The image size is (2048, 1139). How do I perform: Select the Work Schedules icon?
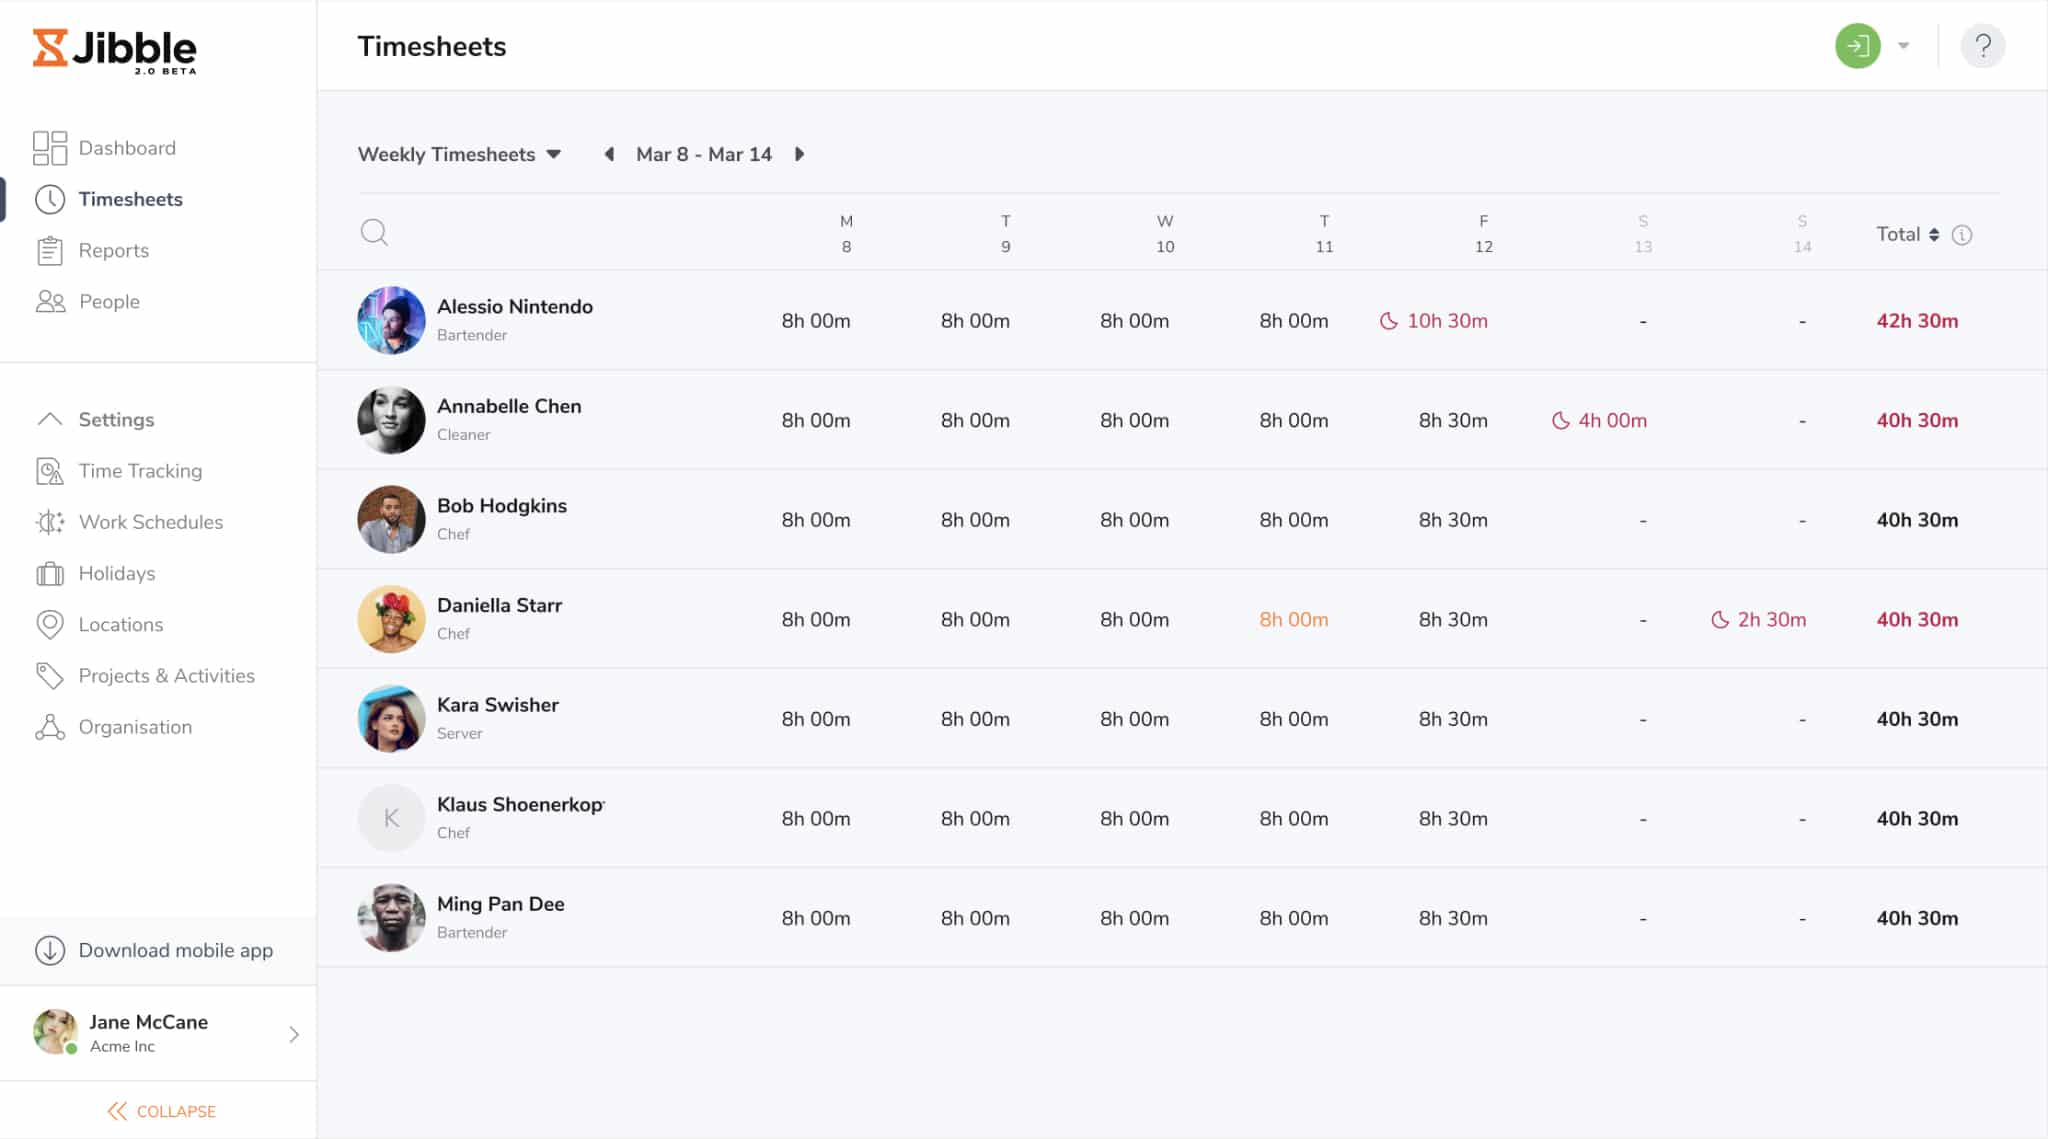click(x=49, y=521)
